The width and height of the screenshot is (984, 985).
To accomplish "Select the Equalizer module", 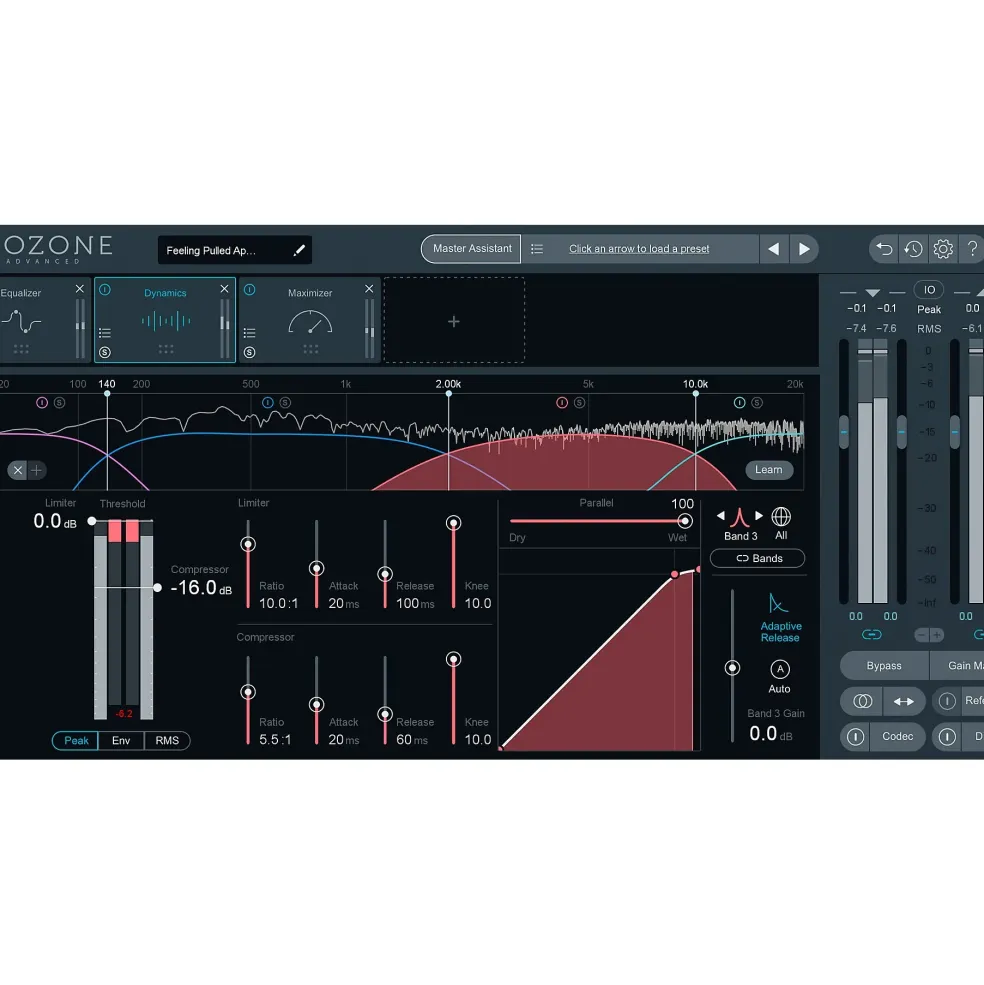I will (x=44, y=320).
